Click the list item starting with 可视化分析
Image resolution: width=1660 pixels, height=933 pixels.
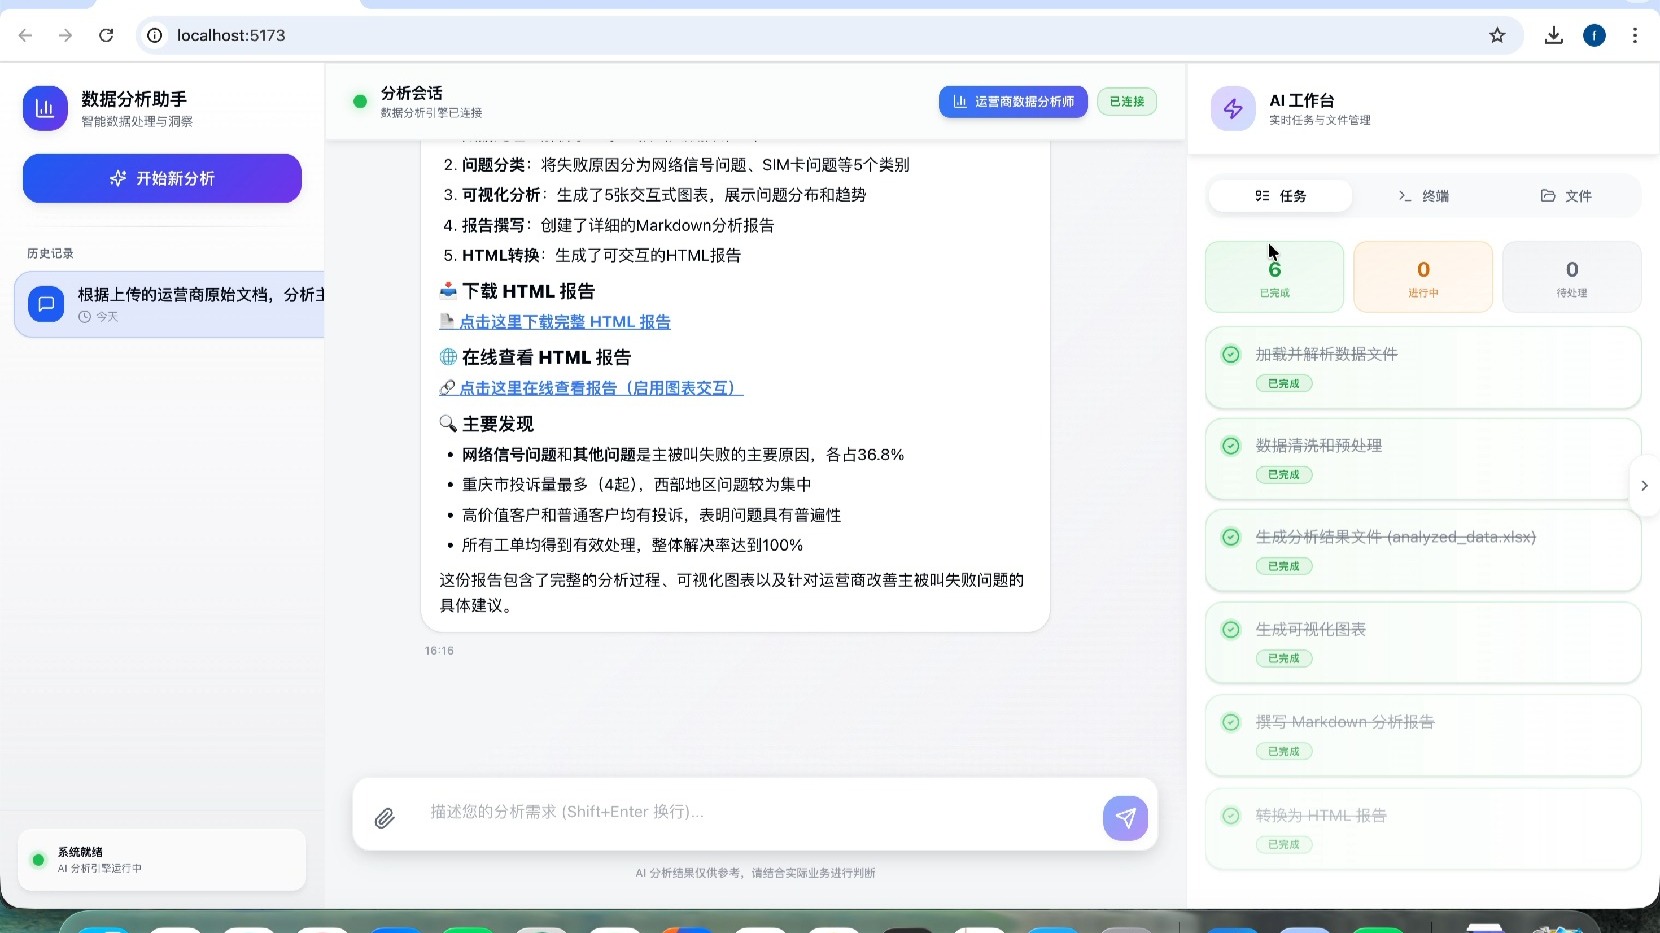click(x=664, y=195)
